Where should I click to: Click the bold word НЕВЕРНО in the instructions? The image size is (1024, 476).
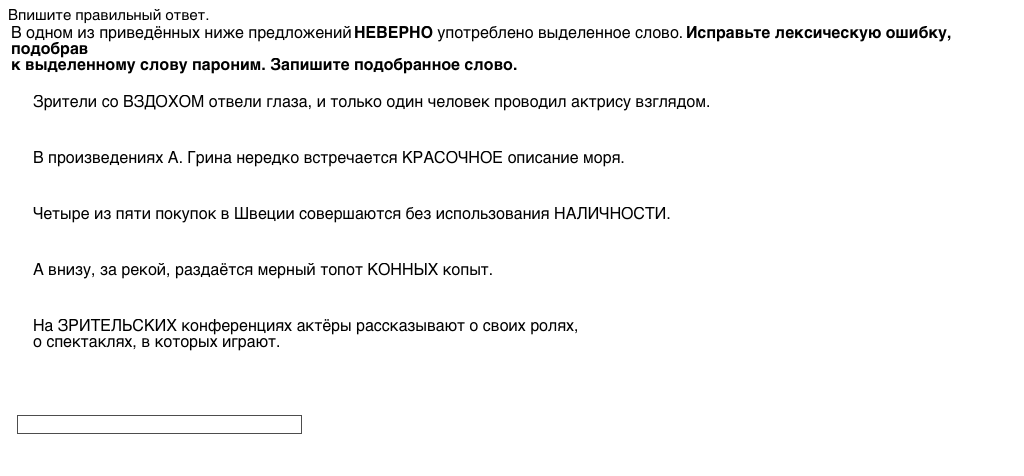394,33
